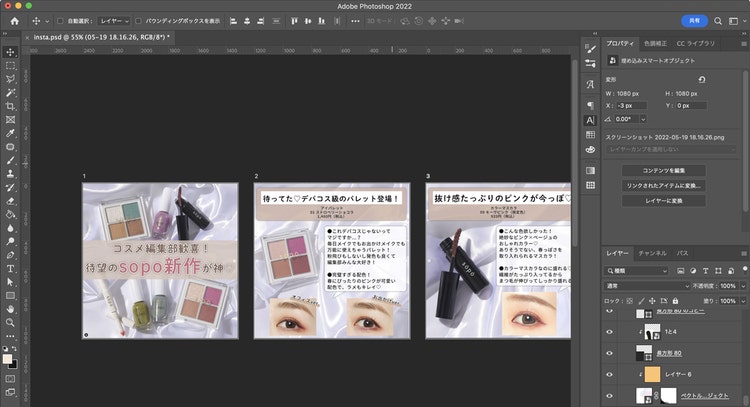
Task: Switch to the チャンネル tab
Action: coord(652,253)
